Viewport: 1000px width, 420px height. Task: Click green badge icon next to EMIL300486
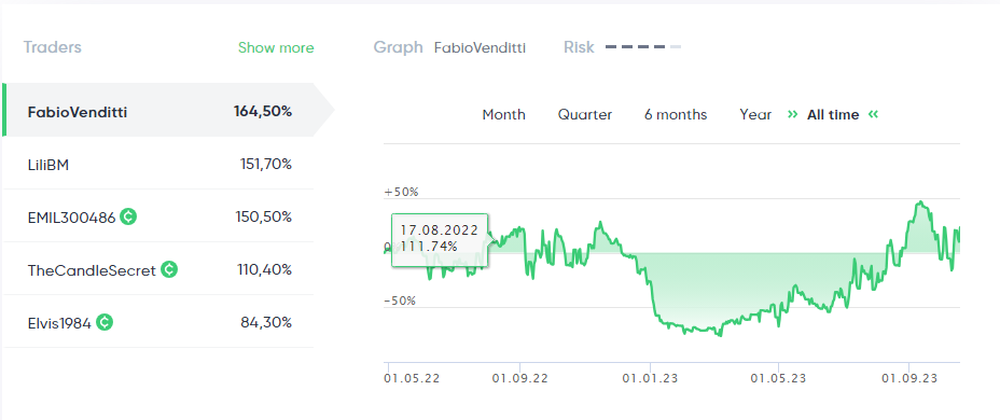pyautogui.click(x=129, y=216)
